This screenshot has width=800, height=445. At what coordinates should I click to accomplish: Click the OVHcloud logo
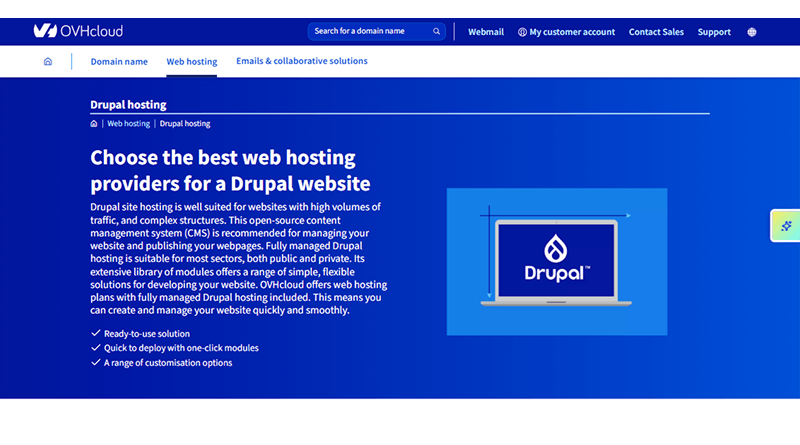(x=78, y=31)
